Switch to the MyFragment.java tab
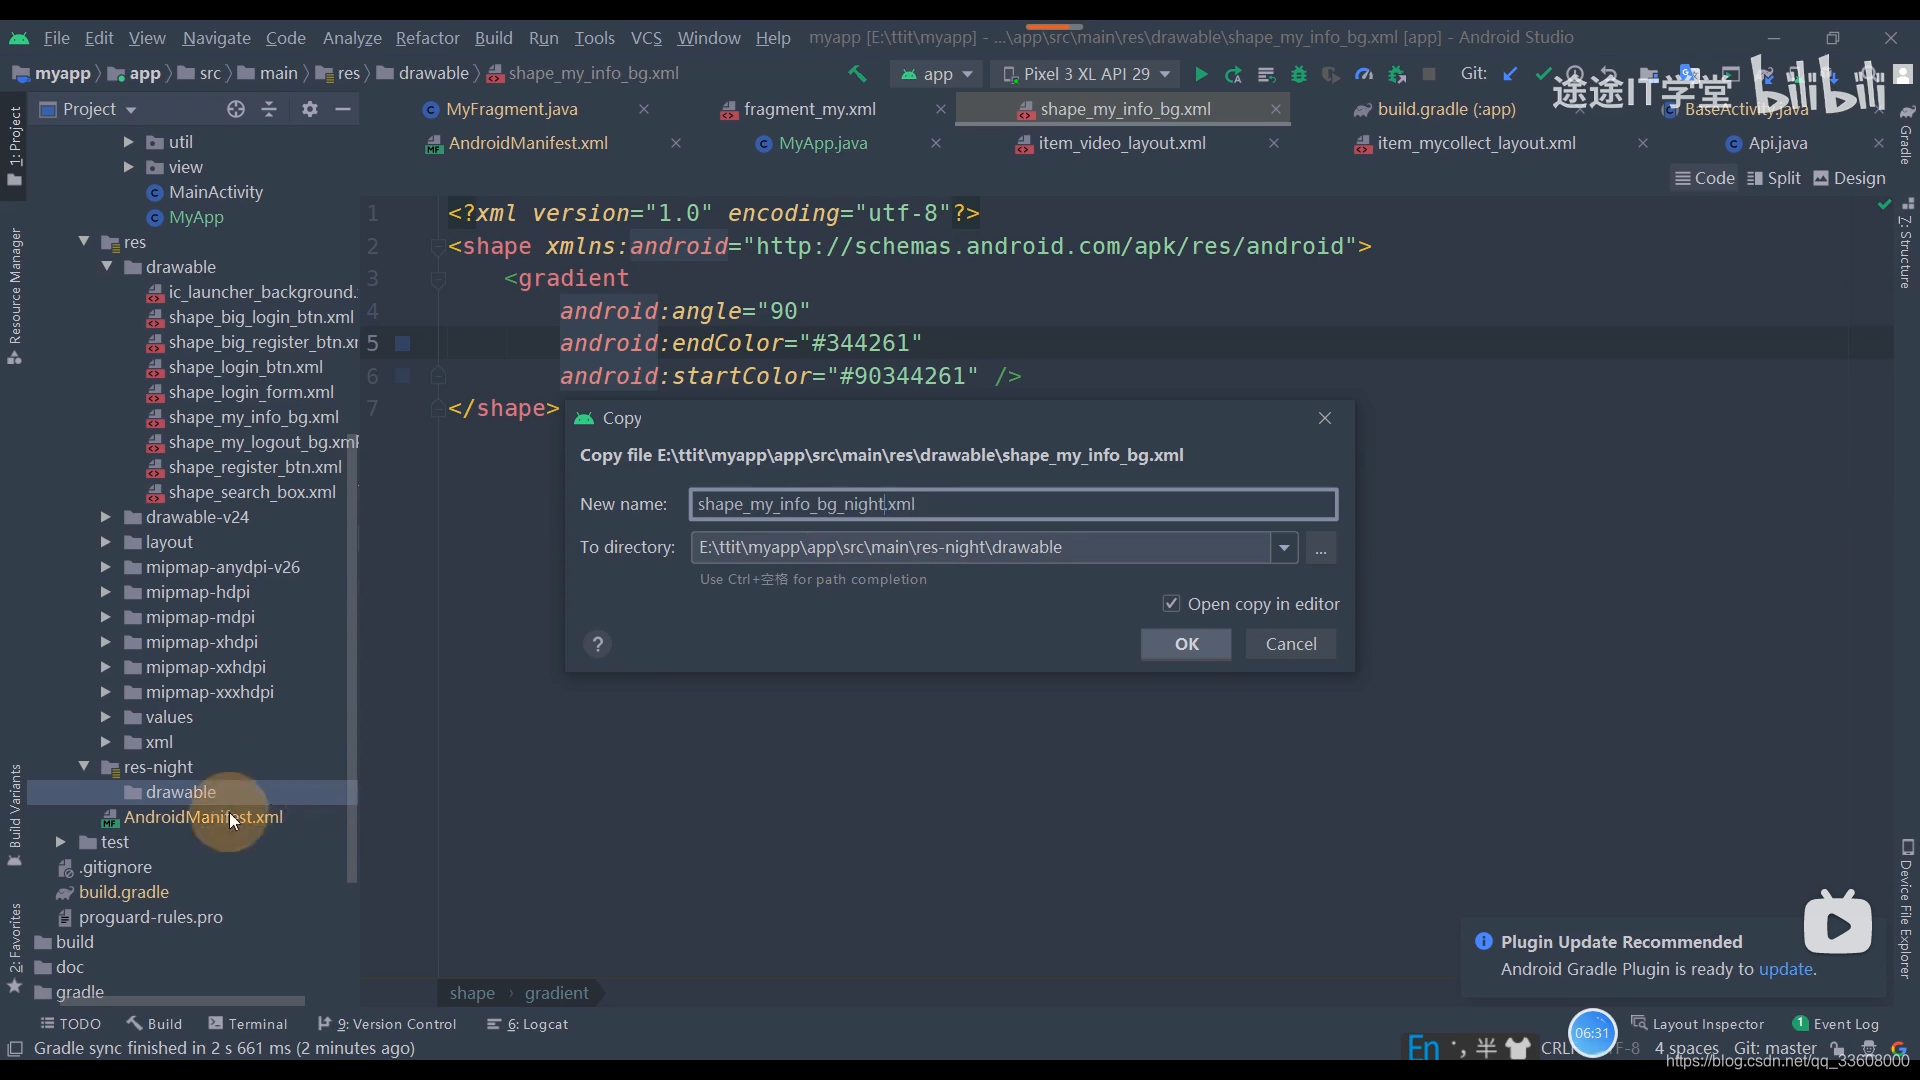 (x=511, y=109)
